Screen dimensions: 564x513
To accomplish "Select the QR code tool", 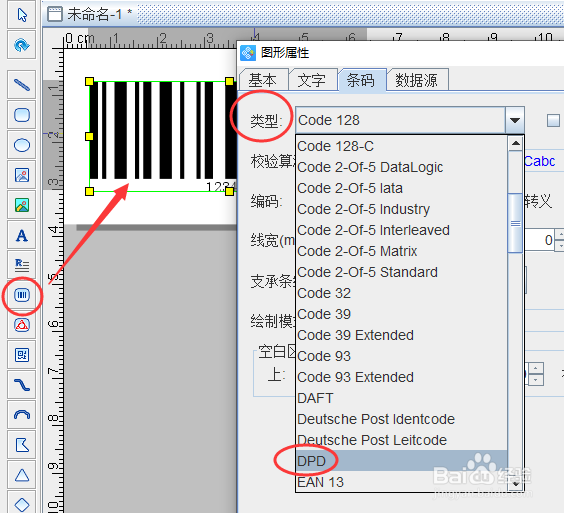I will coord(22,355).
